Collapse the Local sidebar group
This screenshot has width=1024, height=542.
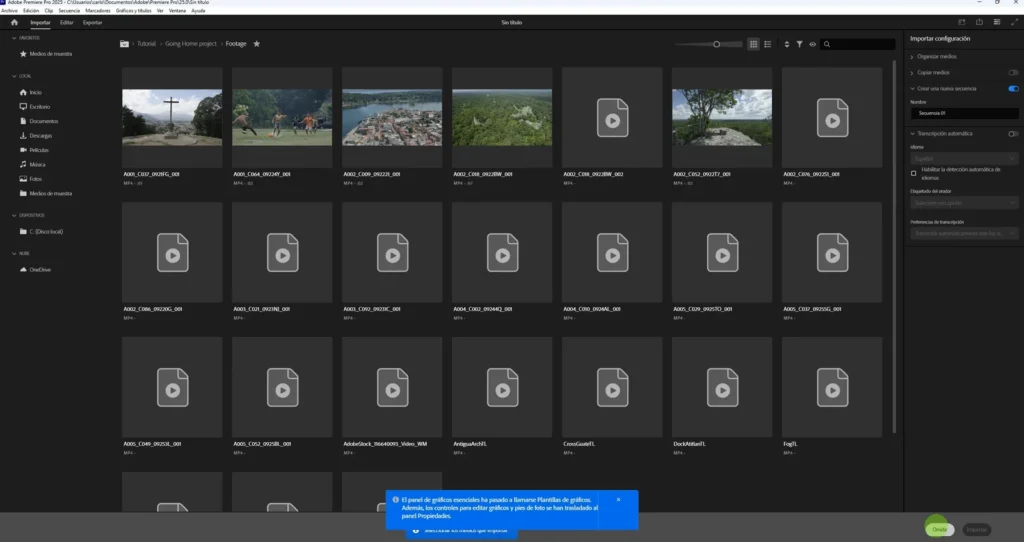click(x=14, y=76)
